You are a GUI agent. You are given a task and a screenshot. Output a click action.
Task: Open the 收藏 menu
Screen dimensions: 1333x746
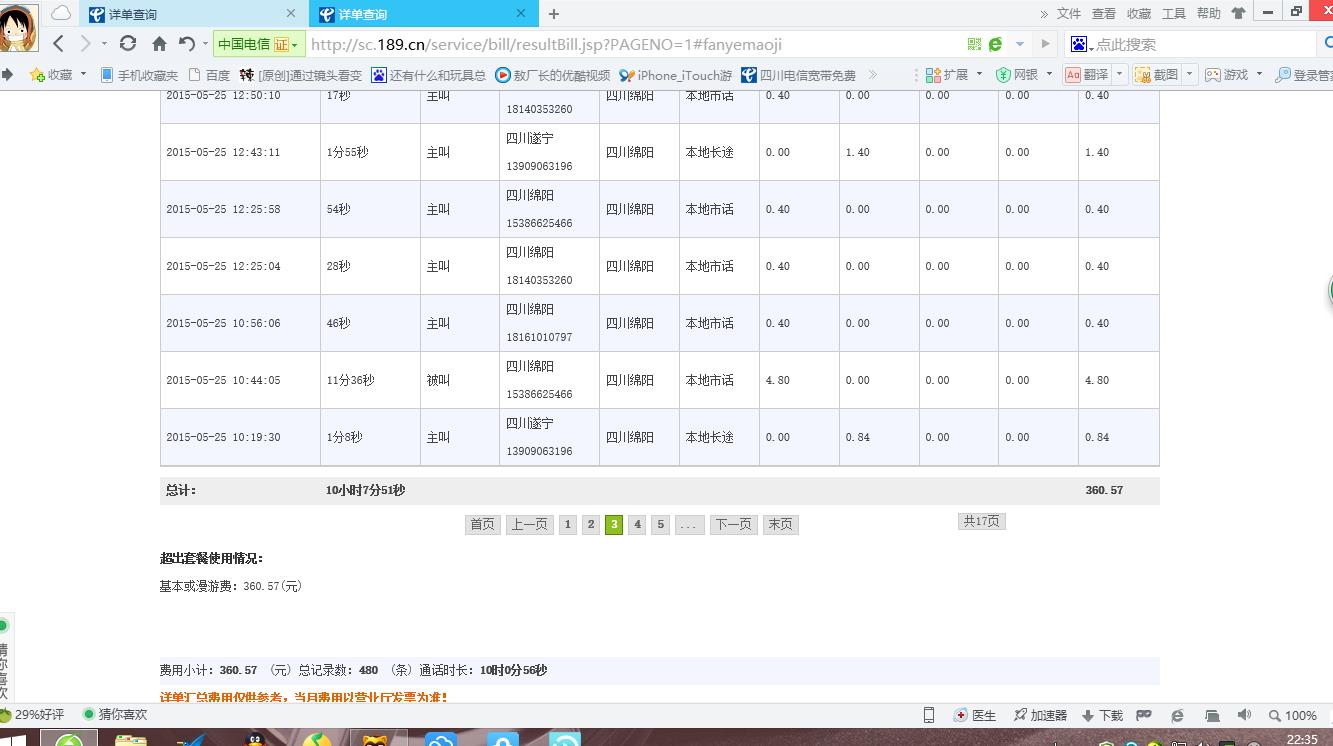(x=1139, y=14)
